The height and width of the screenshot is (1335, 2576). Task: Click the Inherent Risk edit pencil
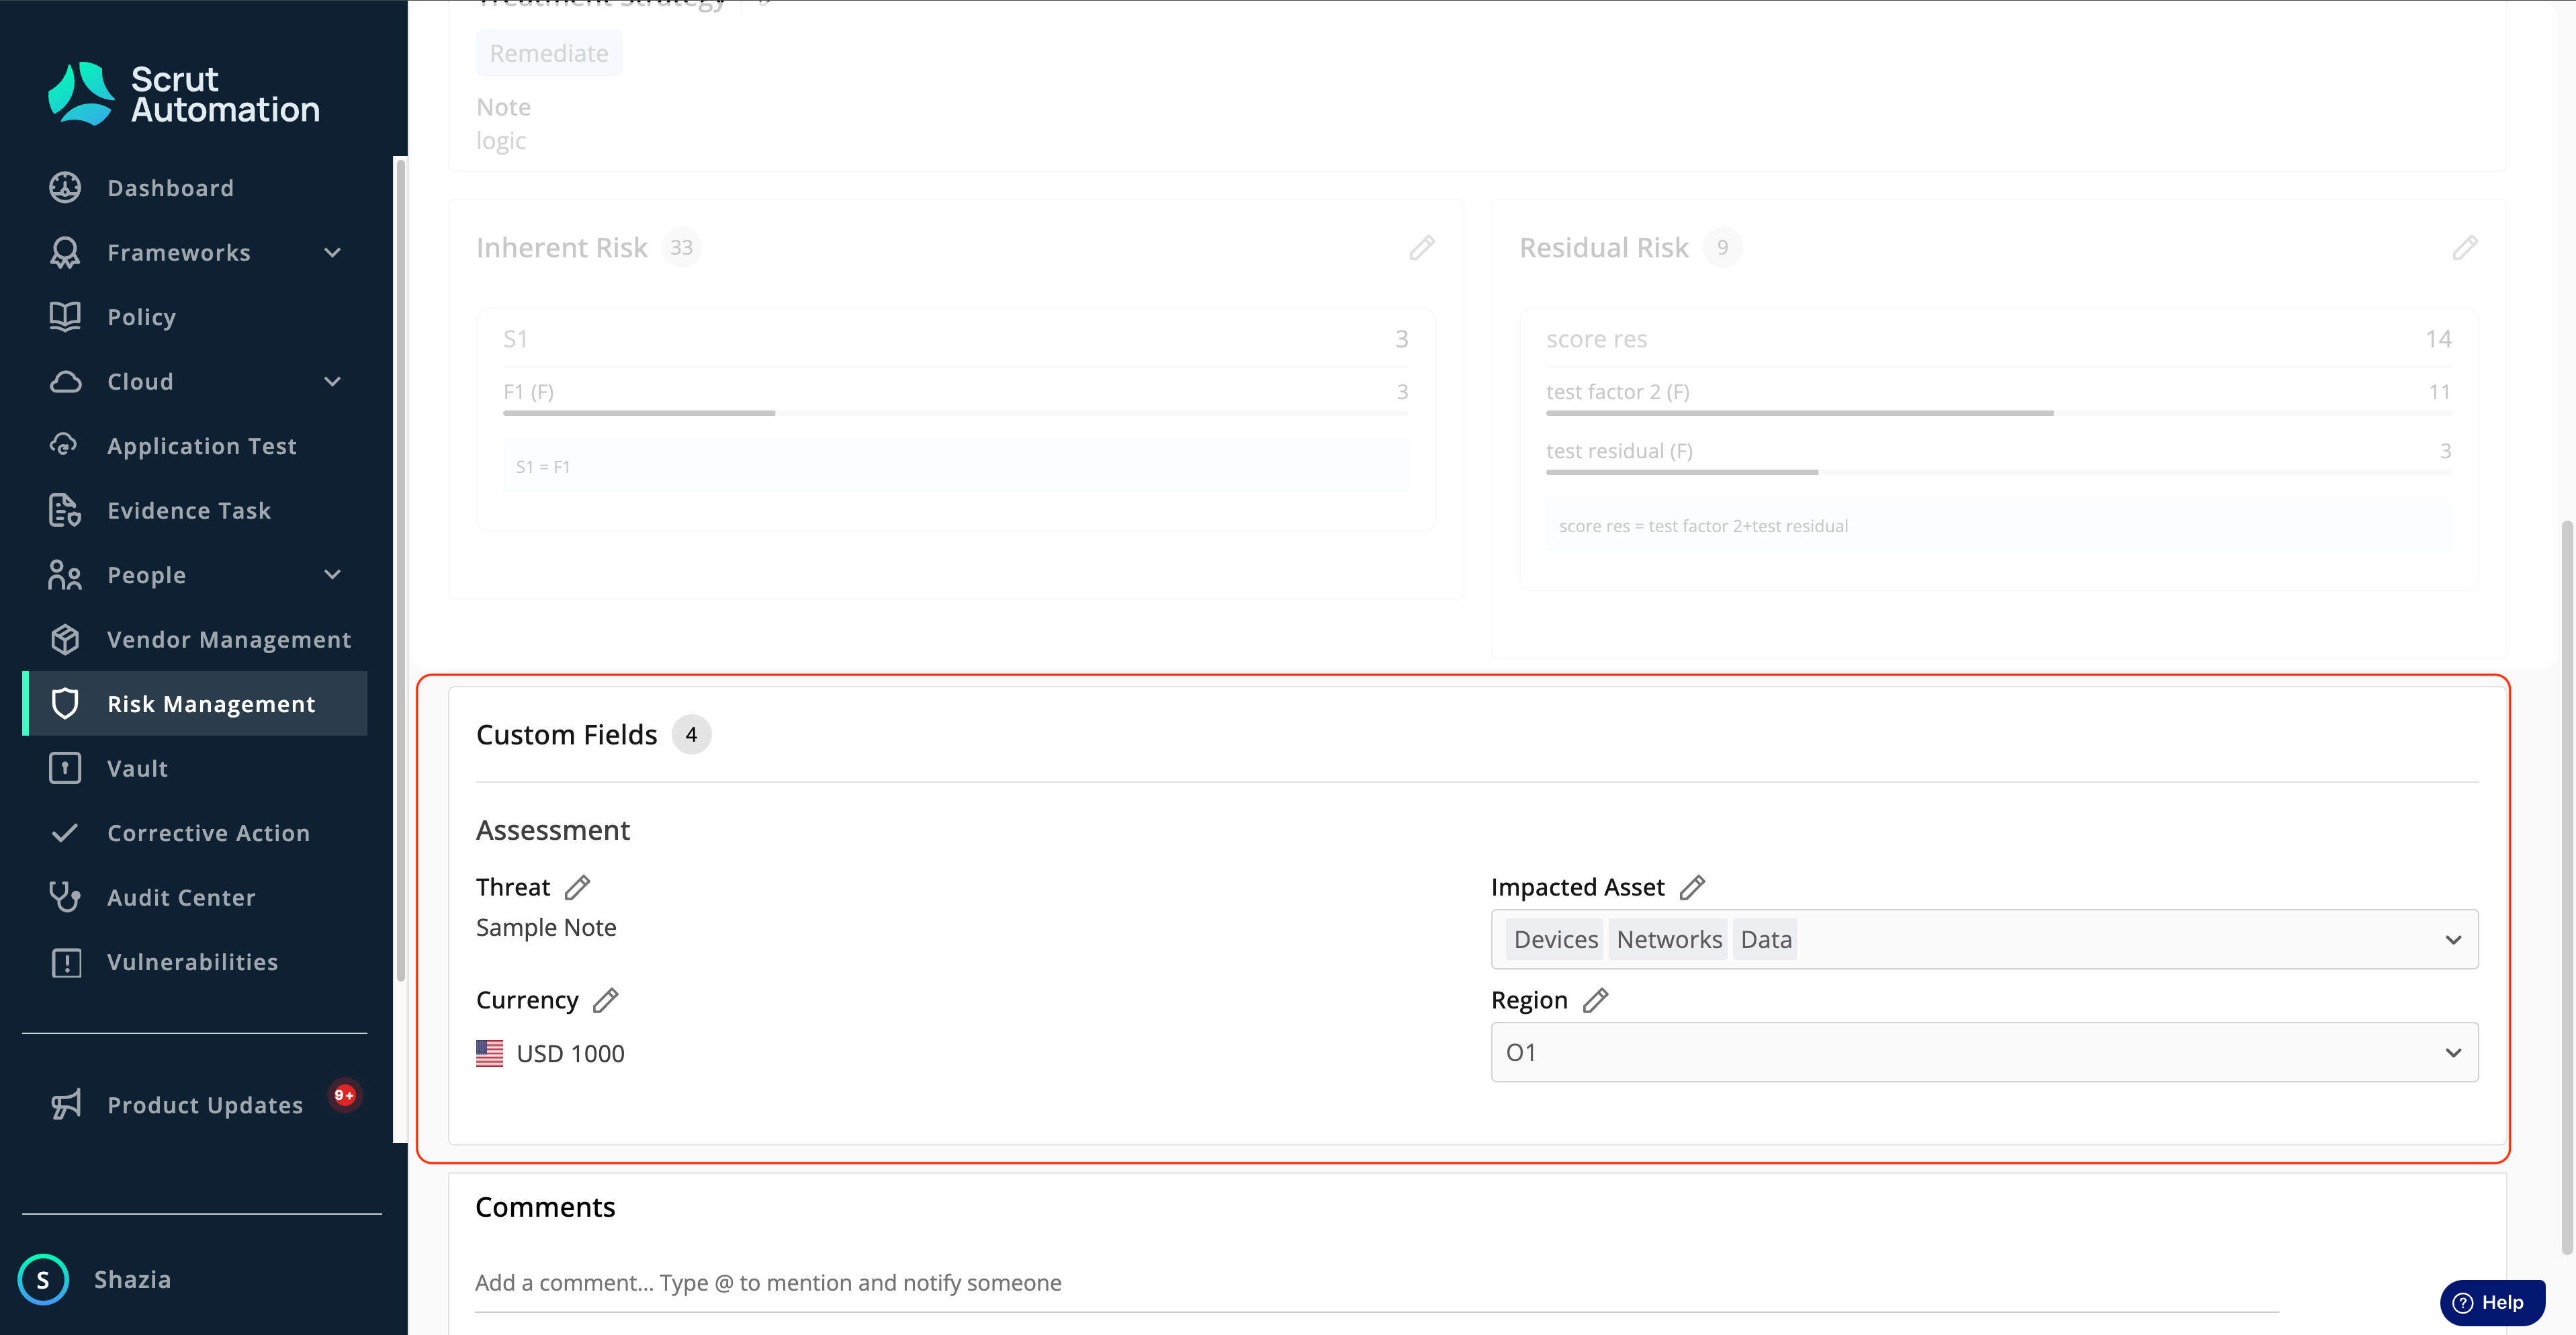click(1422, 248)
